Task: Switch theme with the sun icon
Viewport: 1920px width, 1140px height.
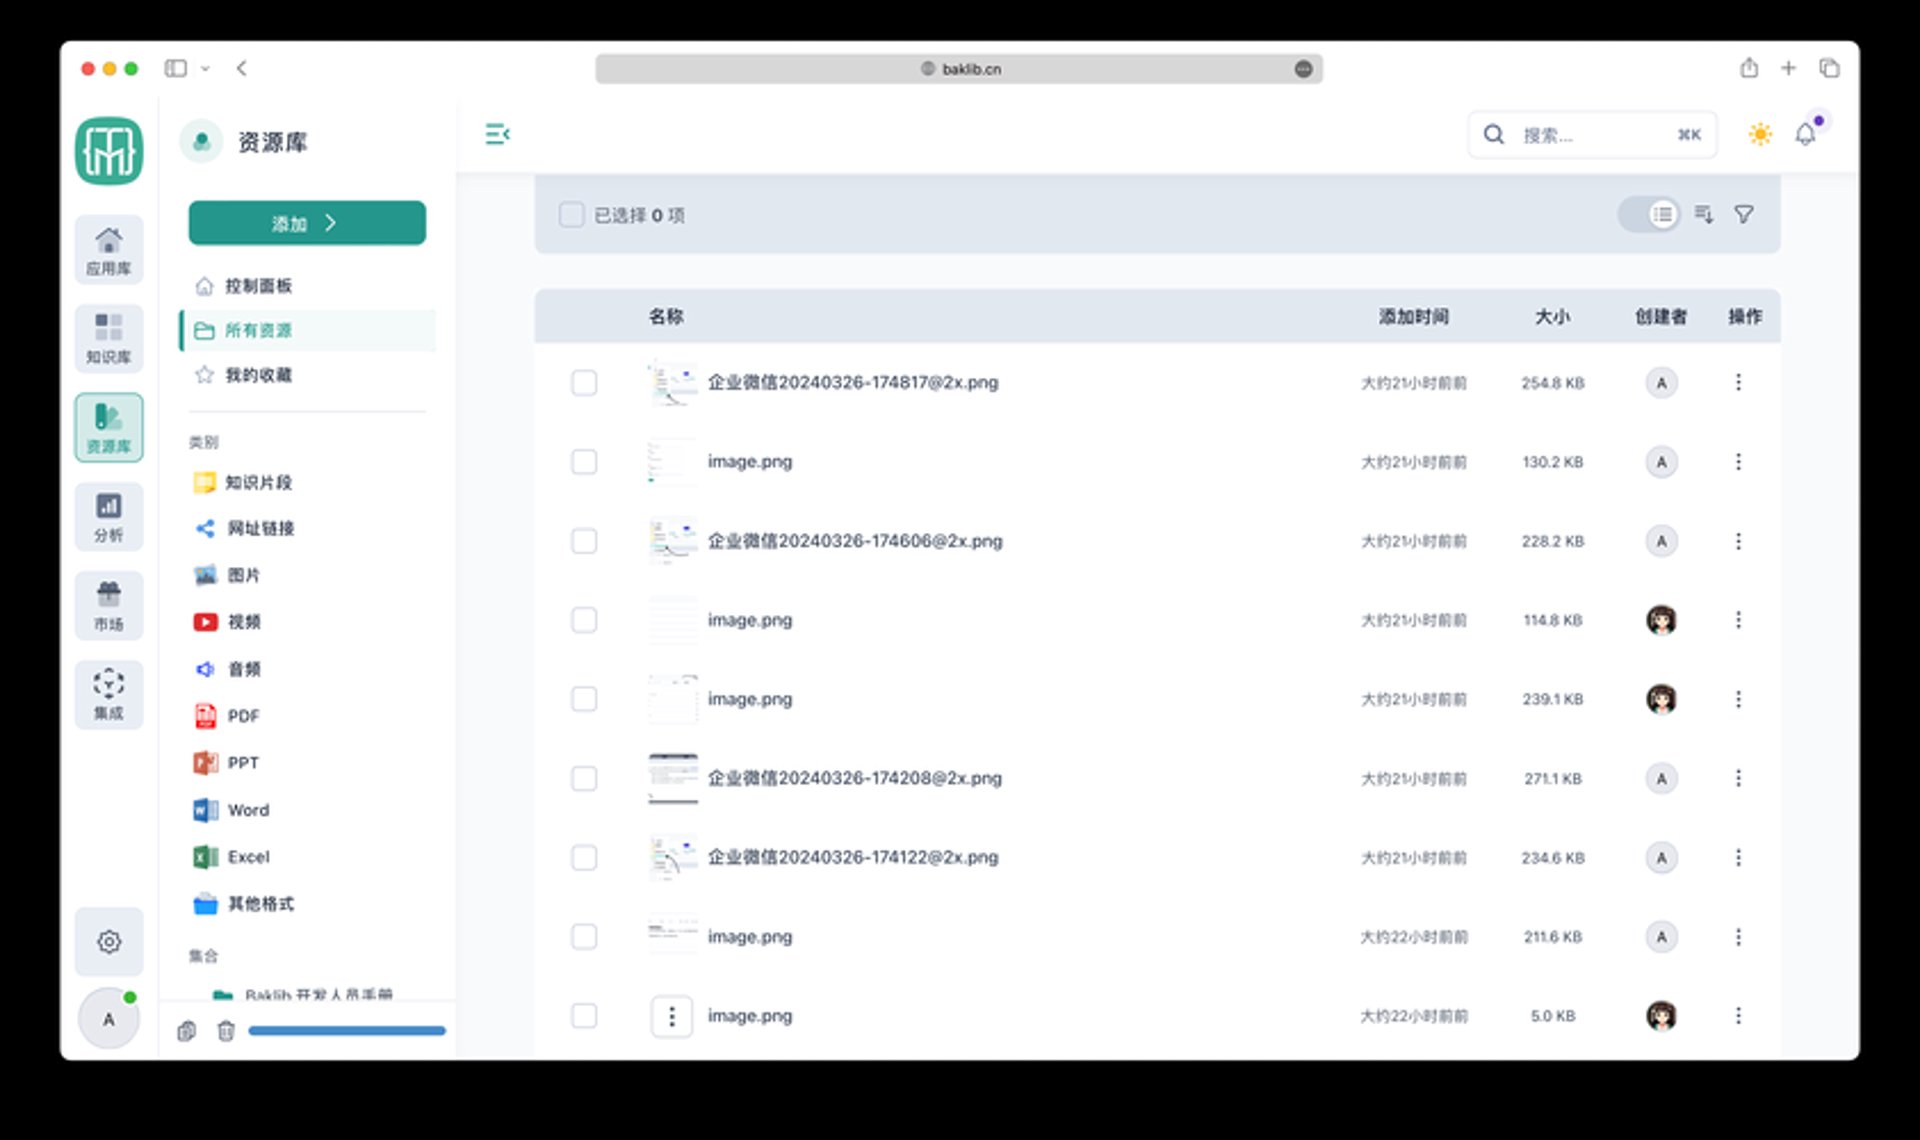Action: click(1760, 134)
